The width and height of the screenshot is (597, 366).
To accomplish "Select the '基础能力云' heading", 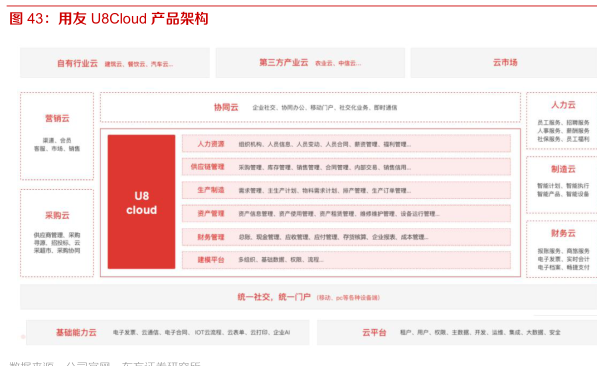I will (x=76, y=332).
